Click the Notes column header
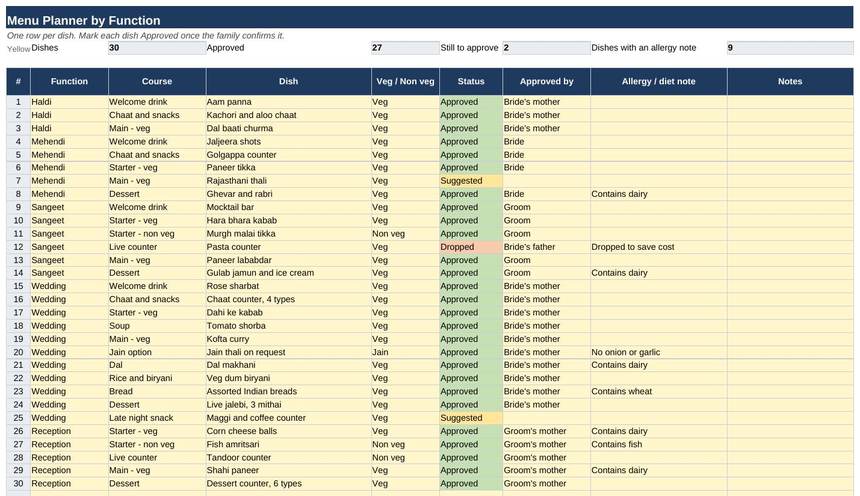860x496 pixels. point(790,81)
